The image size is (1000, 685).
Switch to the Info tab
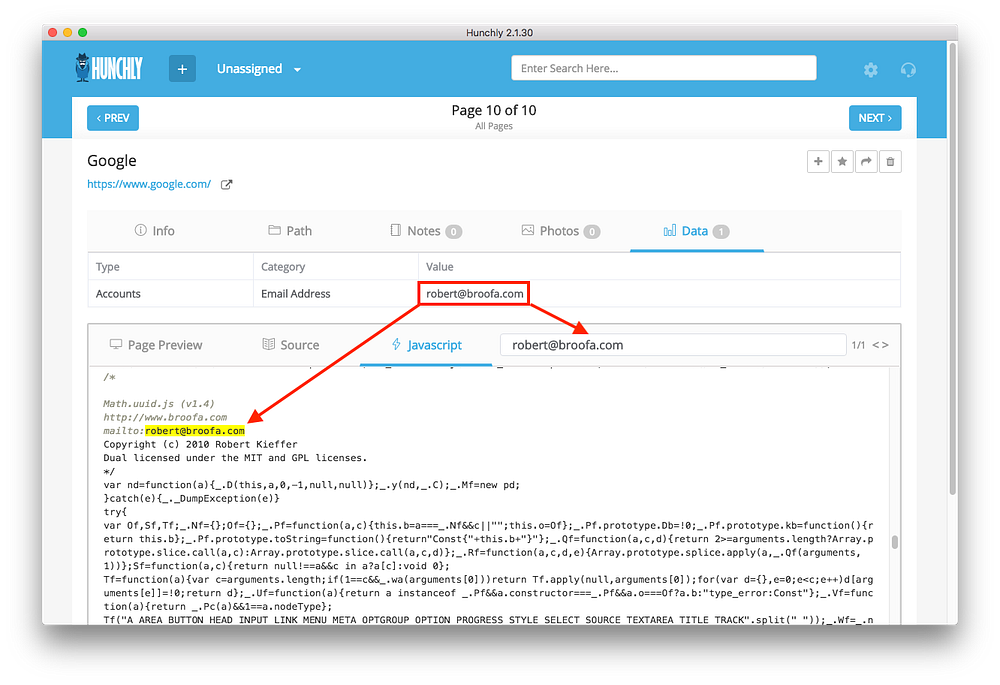pos(154,231)
